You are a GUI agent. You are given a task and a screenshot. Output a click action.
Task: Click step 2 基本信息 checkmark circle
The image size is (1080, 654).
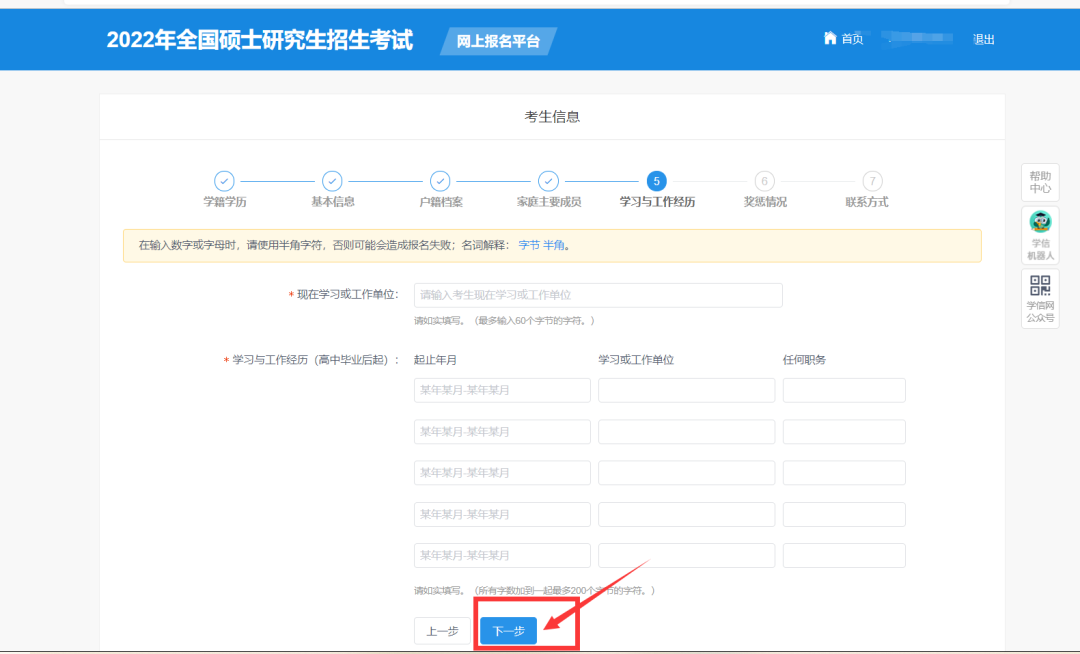[x=332, y=181]
